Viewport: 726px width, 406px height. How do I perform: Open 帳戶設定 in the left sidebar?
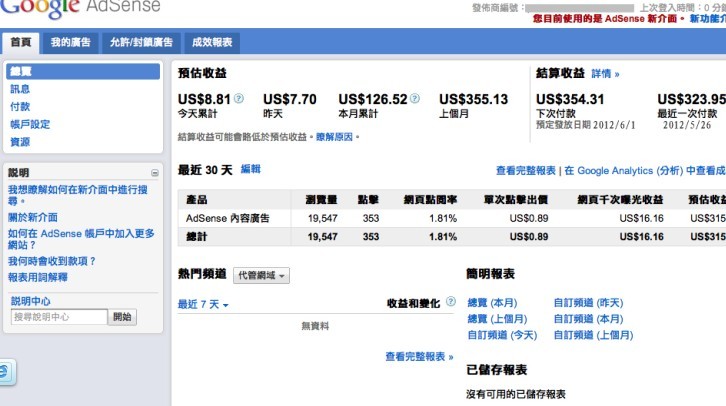(30, 124)
